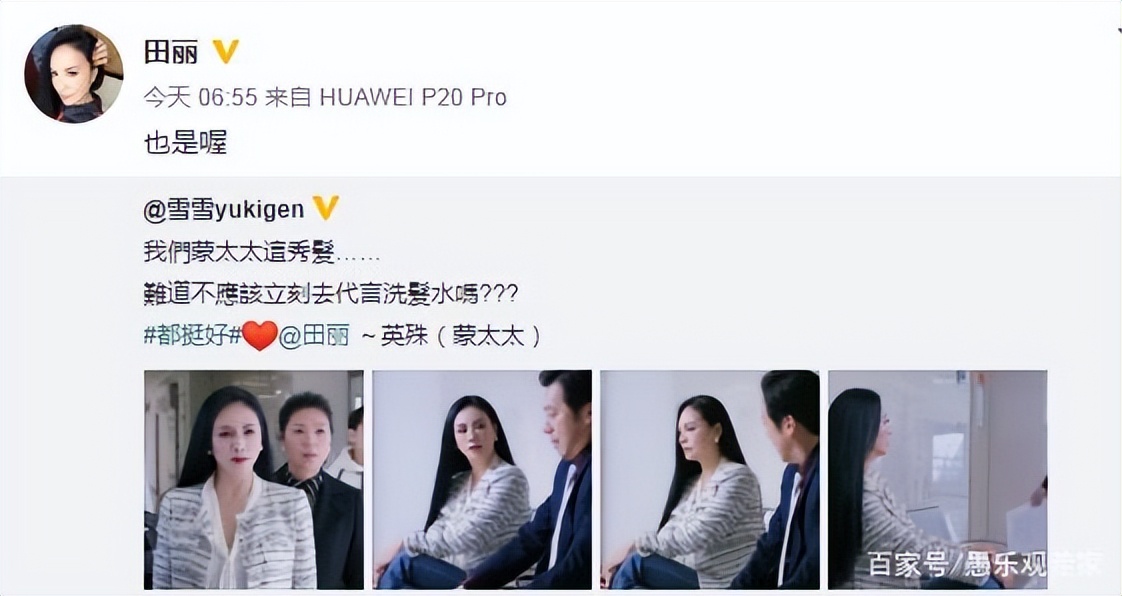Click the @田丽 mention in repost
Viewport: 1122px width, 596px height.
314,336
